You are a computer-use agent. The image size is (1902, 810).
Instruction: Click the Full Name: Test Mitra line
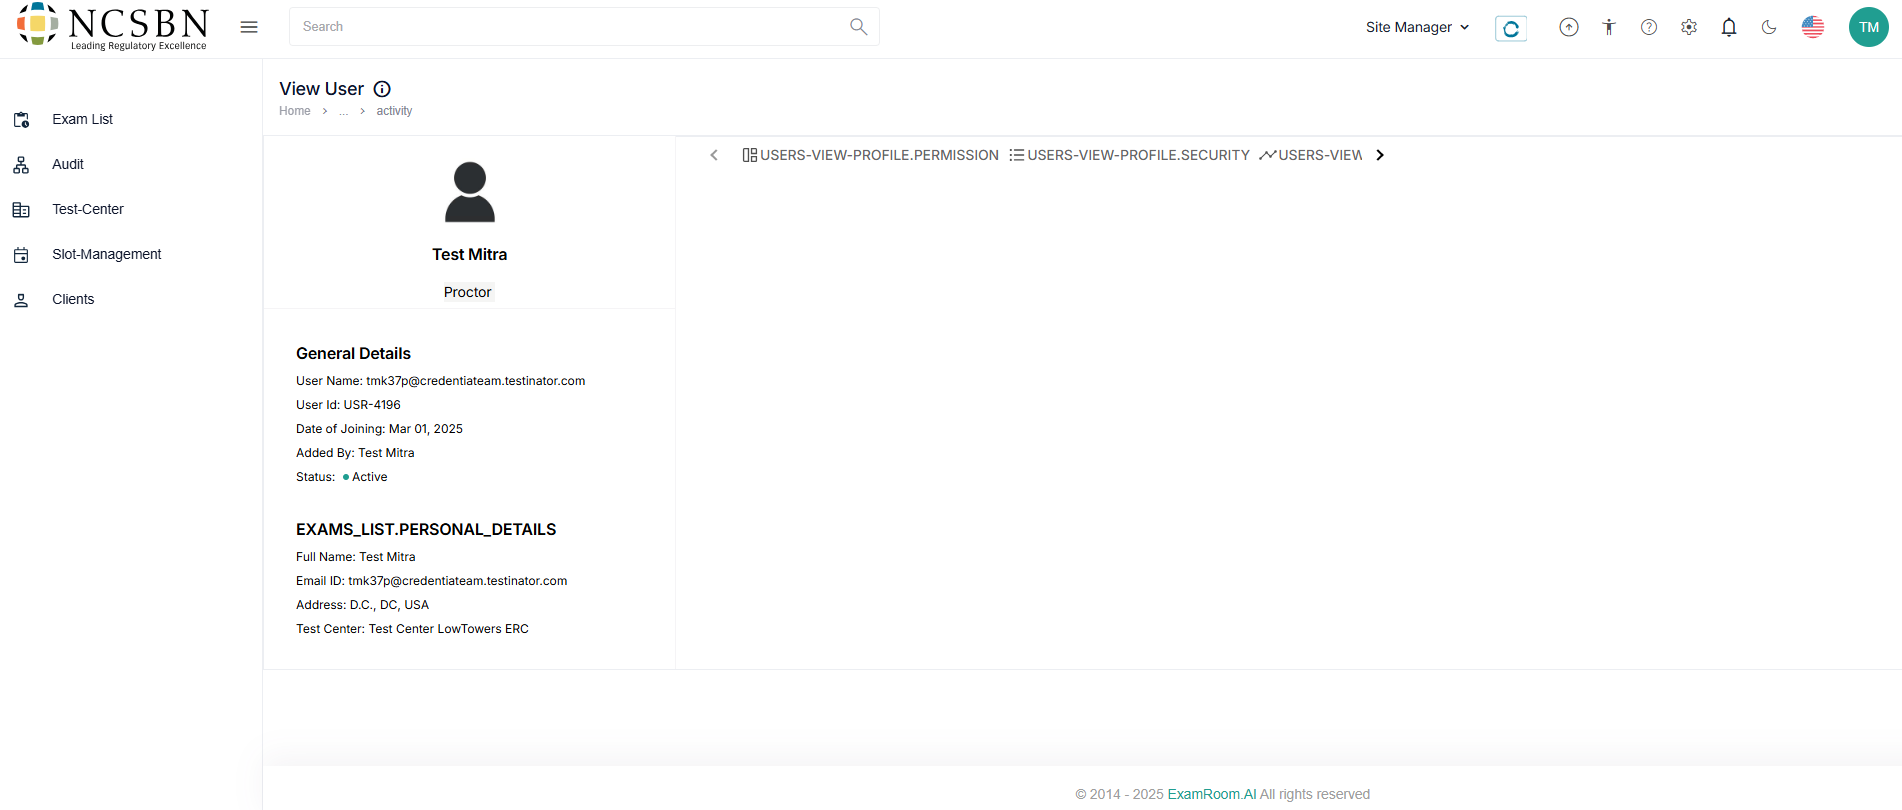point(356,557)
